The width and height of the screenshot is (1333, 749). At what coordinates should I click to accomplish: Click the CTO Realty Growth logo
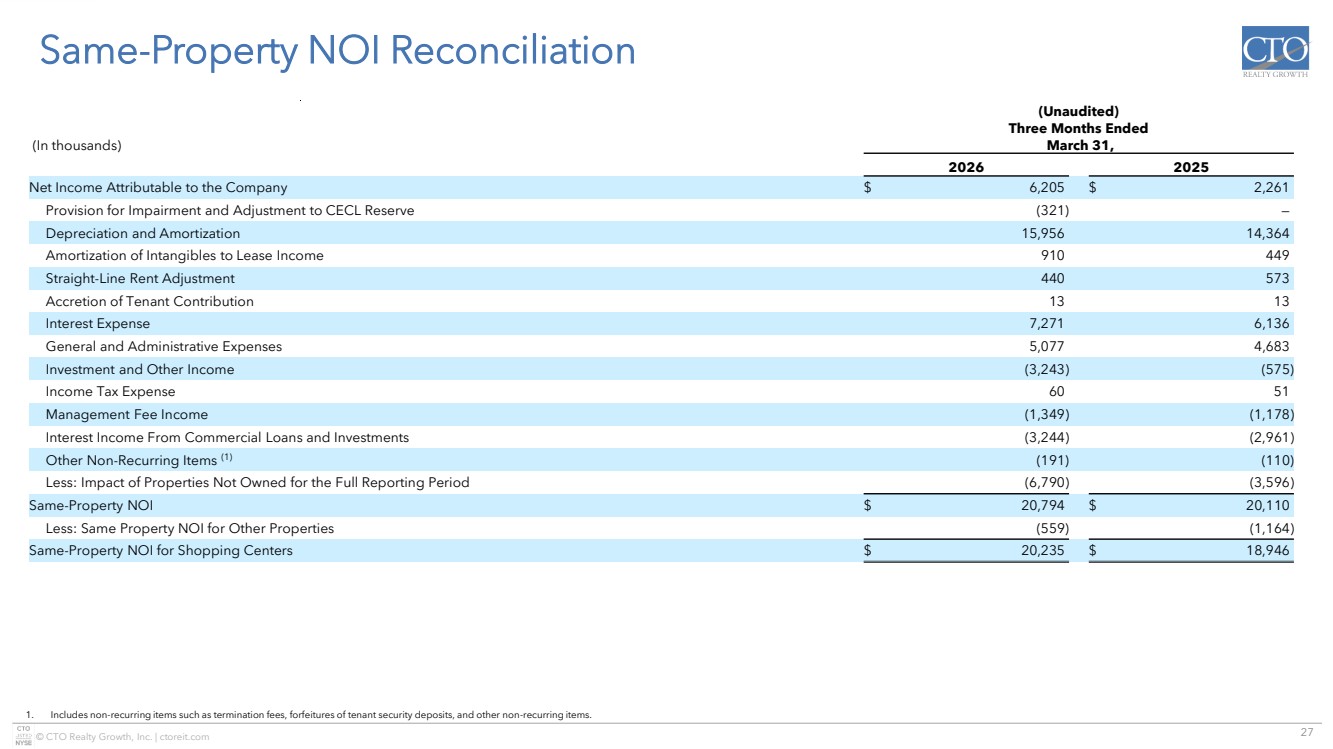coord(1274,56)
